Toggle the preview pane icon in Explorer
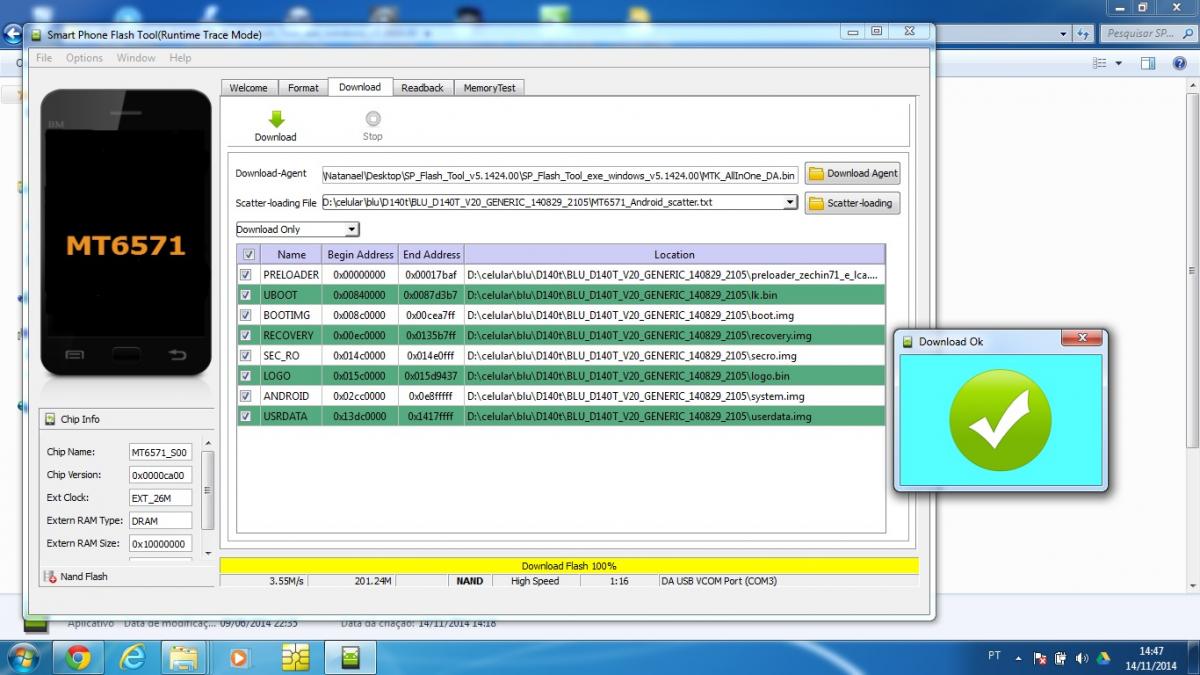Viewport: 1200px width, 675px height. pyautogui.click(x=1149, y=63)
